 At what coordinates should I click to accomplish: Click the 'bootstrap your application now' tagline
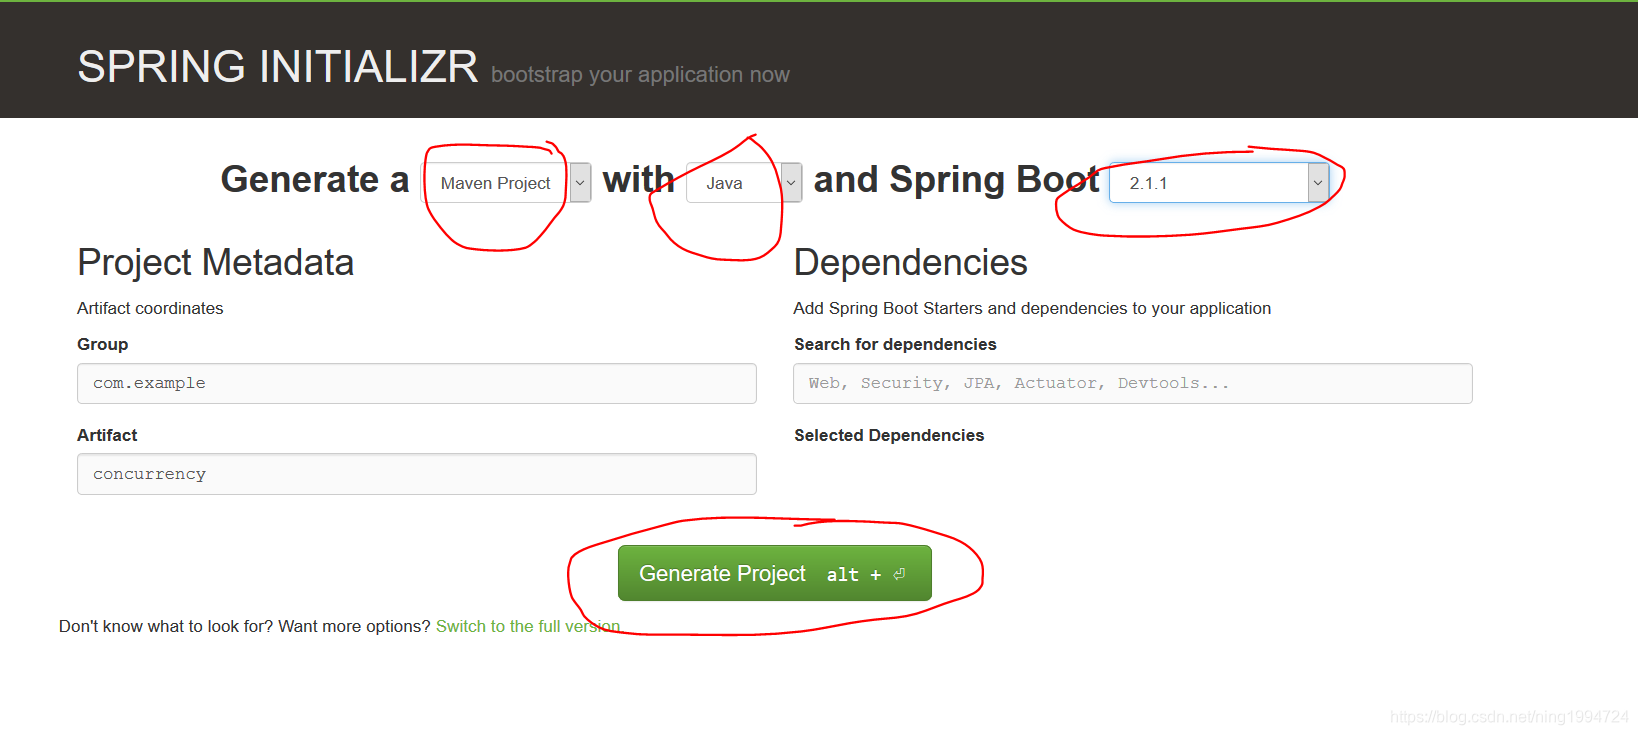coord(640,75)
